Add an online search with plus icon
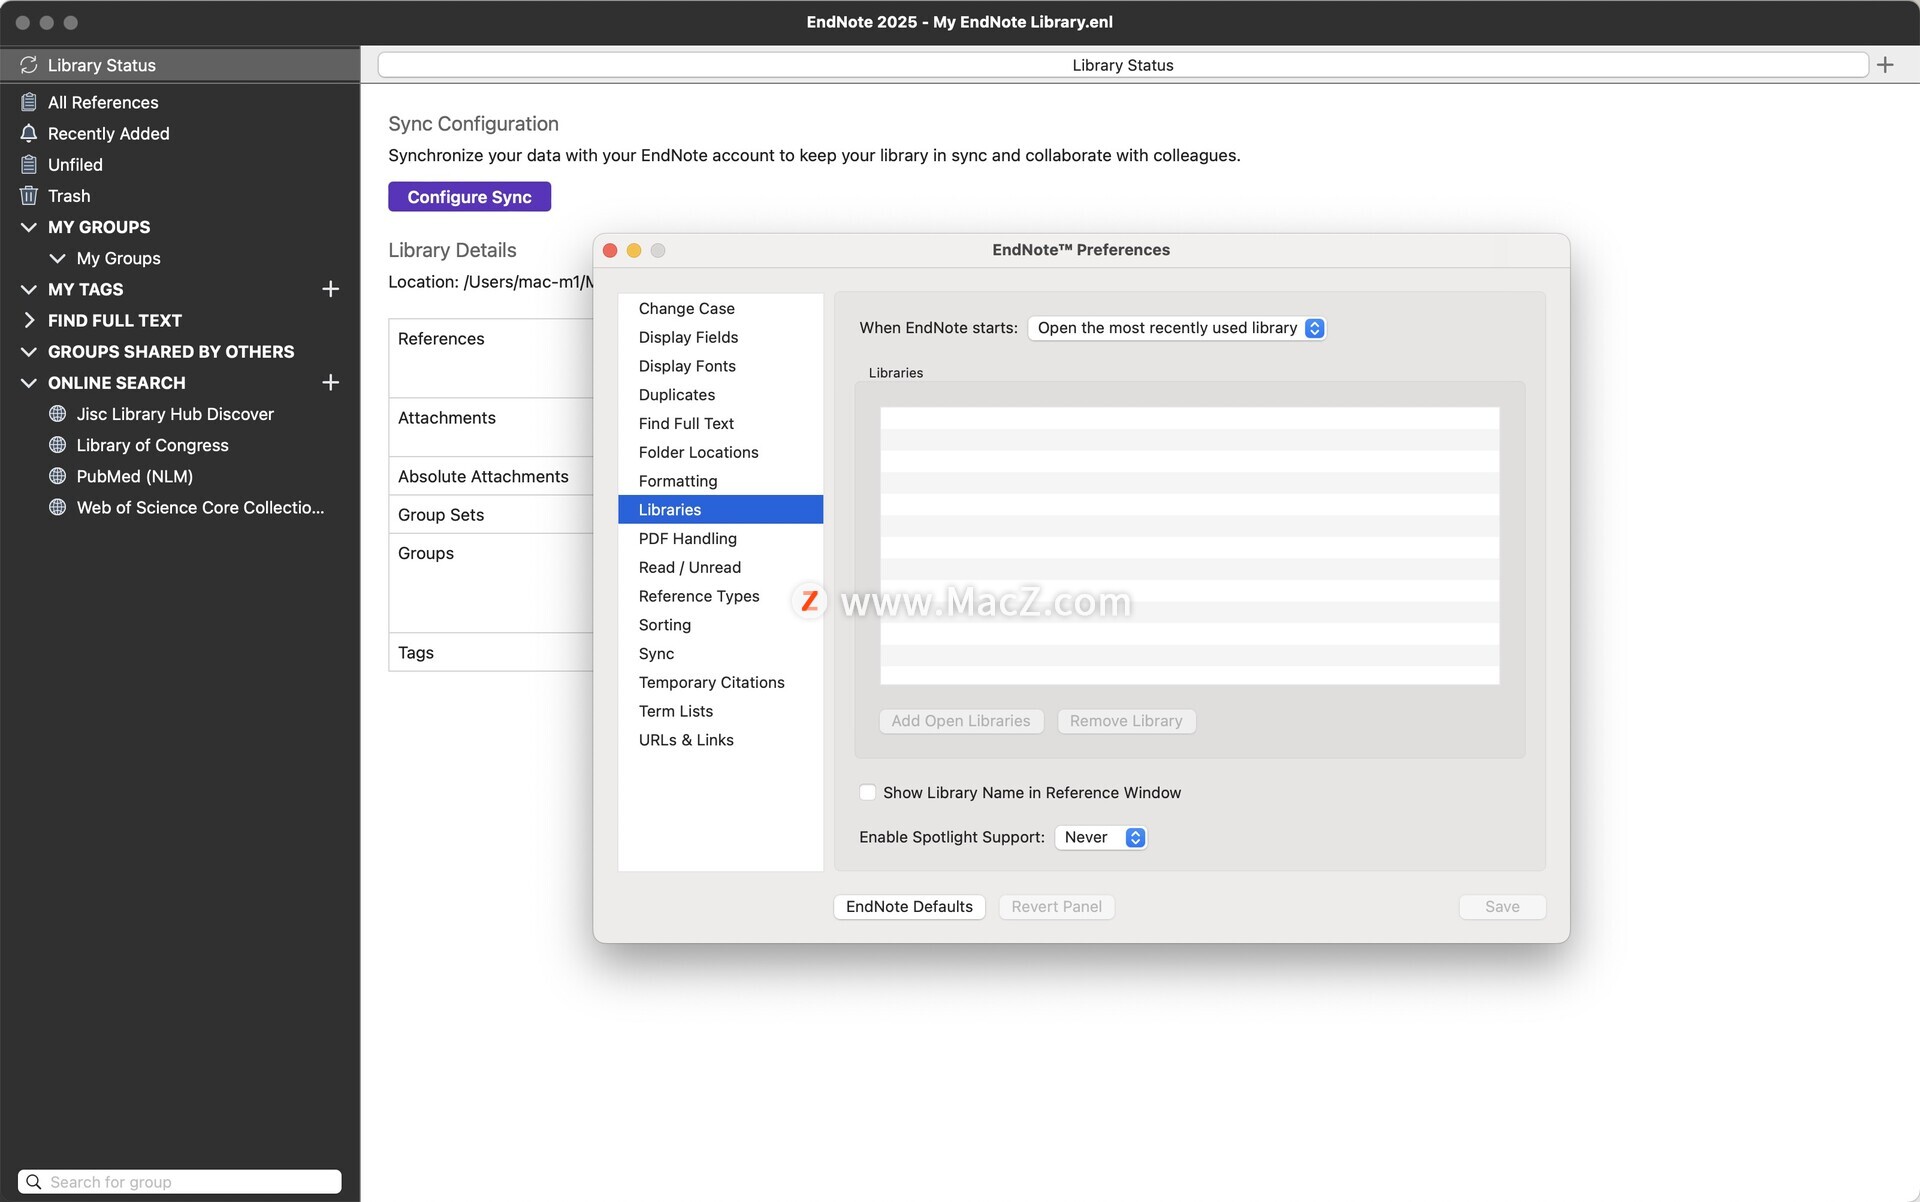This screenshot has height=1202, width=1920. tap(330, 382)
